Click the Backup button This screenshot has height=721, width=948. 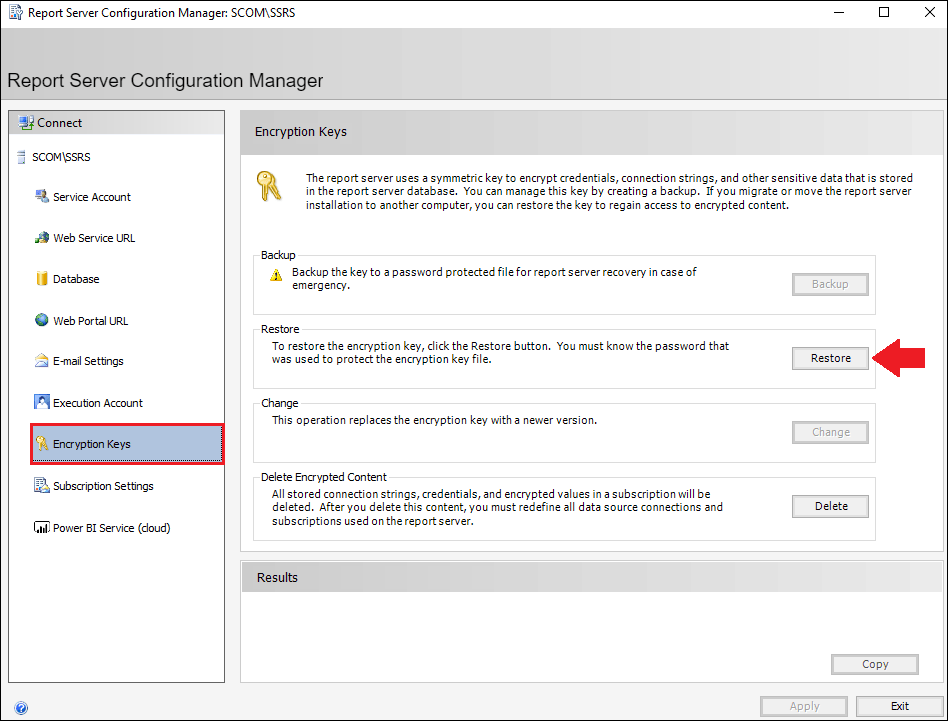(x=830, y=284)
